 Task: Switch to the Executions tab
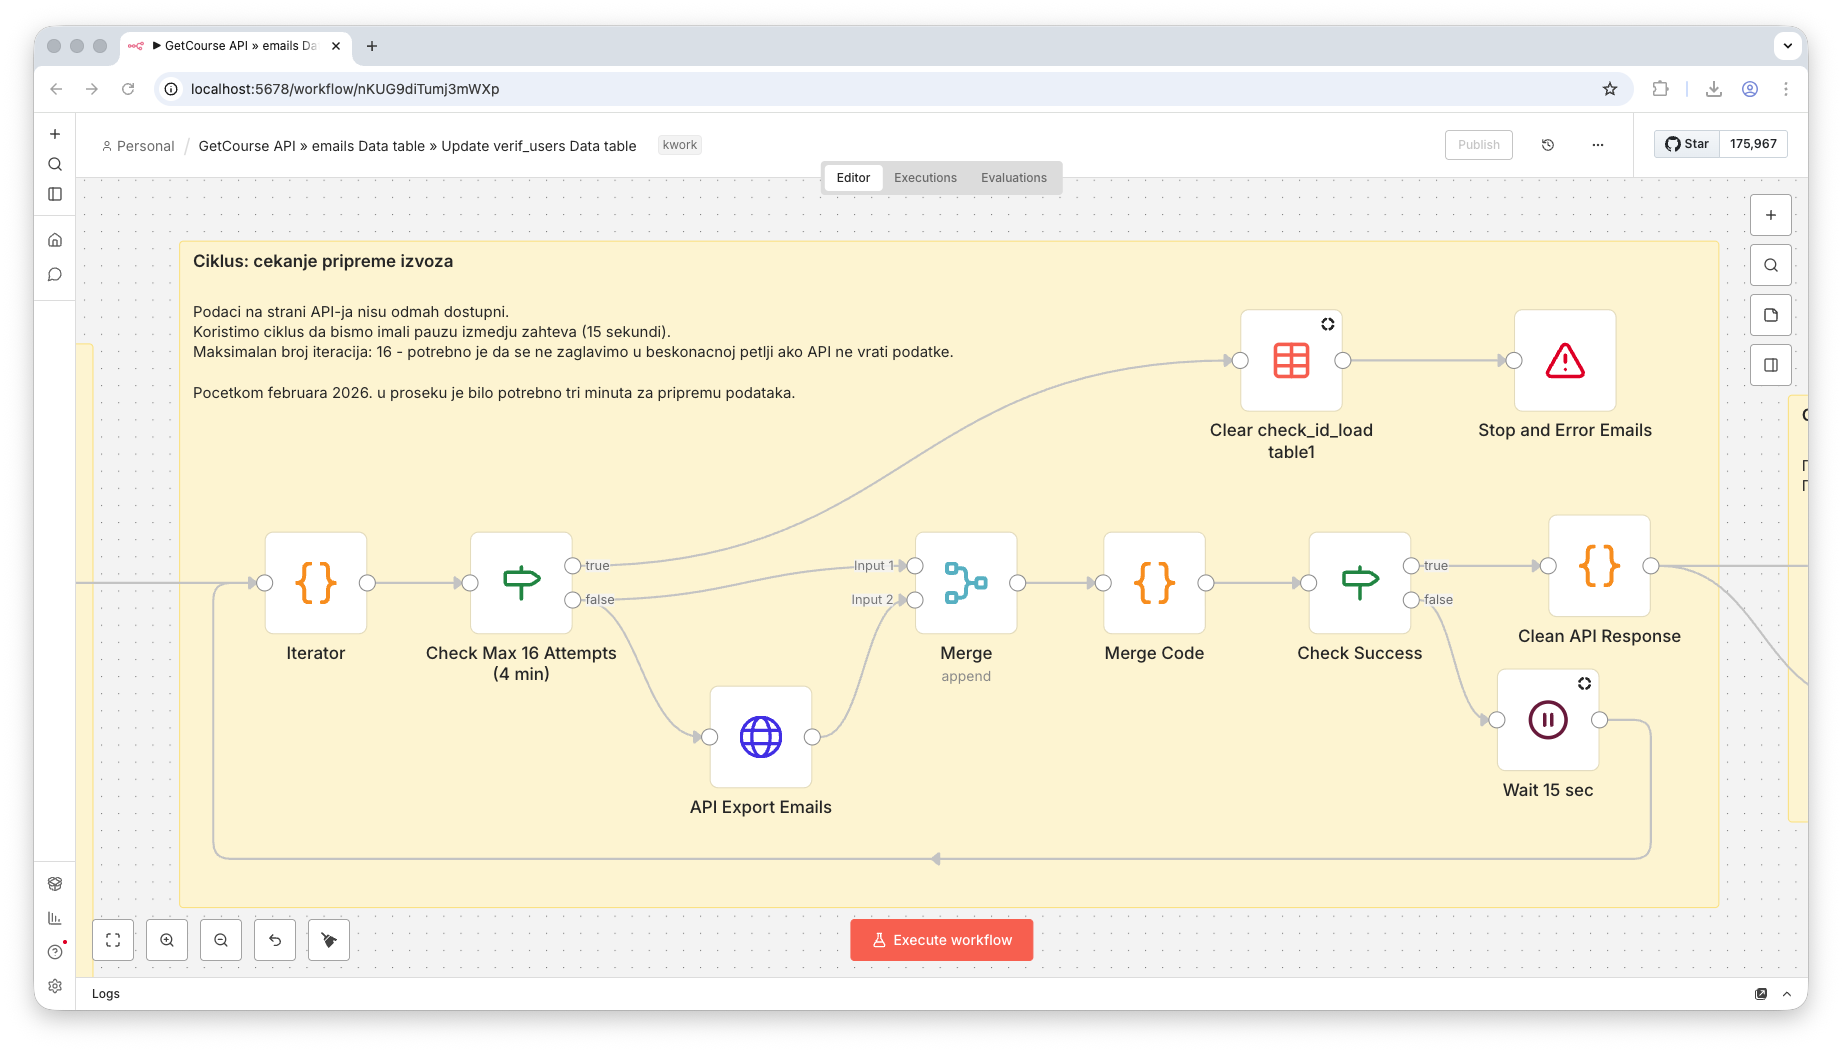[x=924, y=178]
